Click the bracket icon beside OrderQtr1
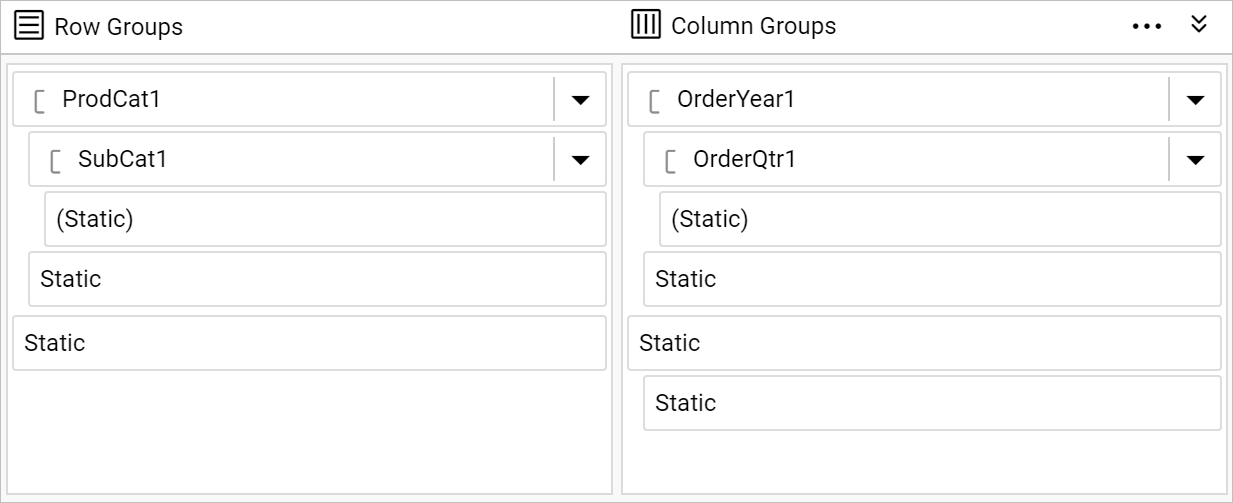Viewport: 1233px width, 503px height. tap(671, 160)
